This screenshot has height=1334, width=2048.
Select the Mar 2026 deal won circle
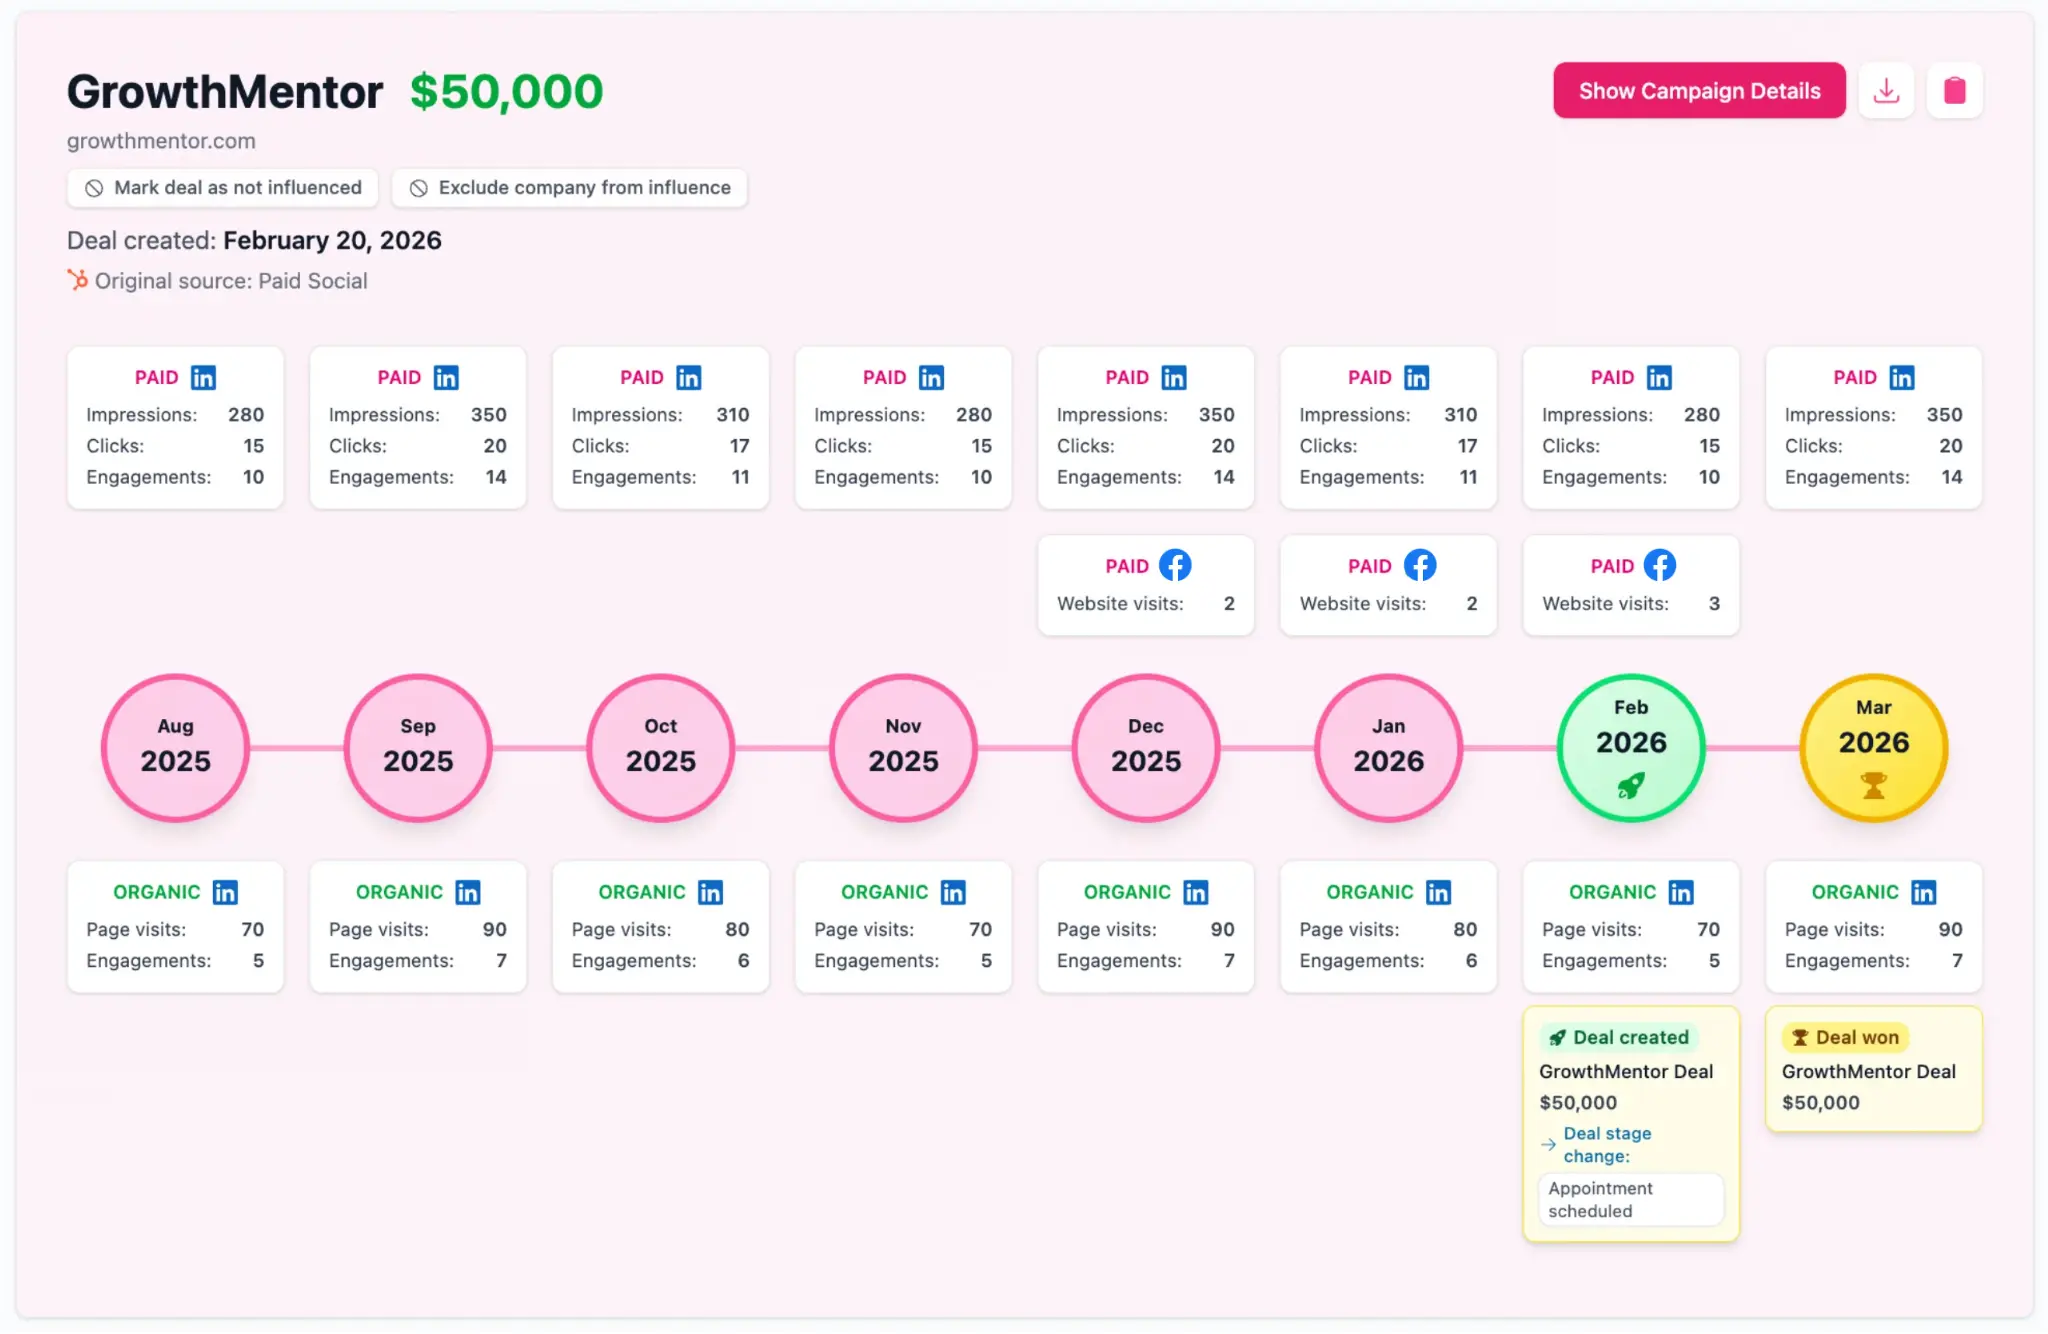tap(1874, 748)
